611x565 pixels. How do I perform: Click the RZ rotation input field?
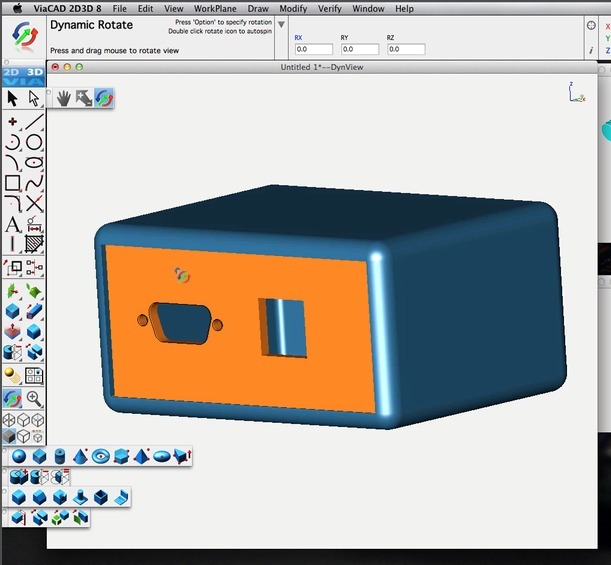(x=406, y=49)
